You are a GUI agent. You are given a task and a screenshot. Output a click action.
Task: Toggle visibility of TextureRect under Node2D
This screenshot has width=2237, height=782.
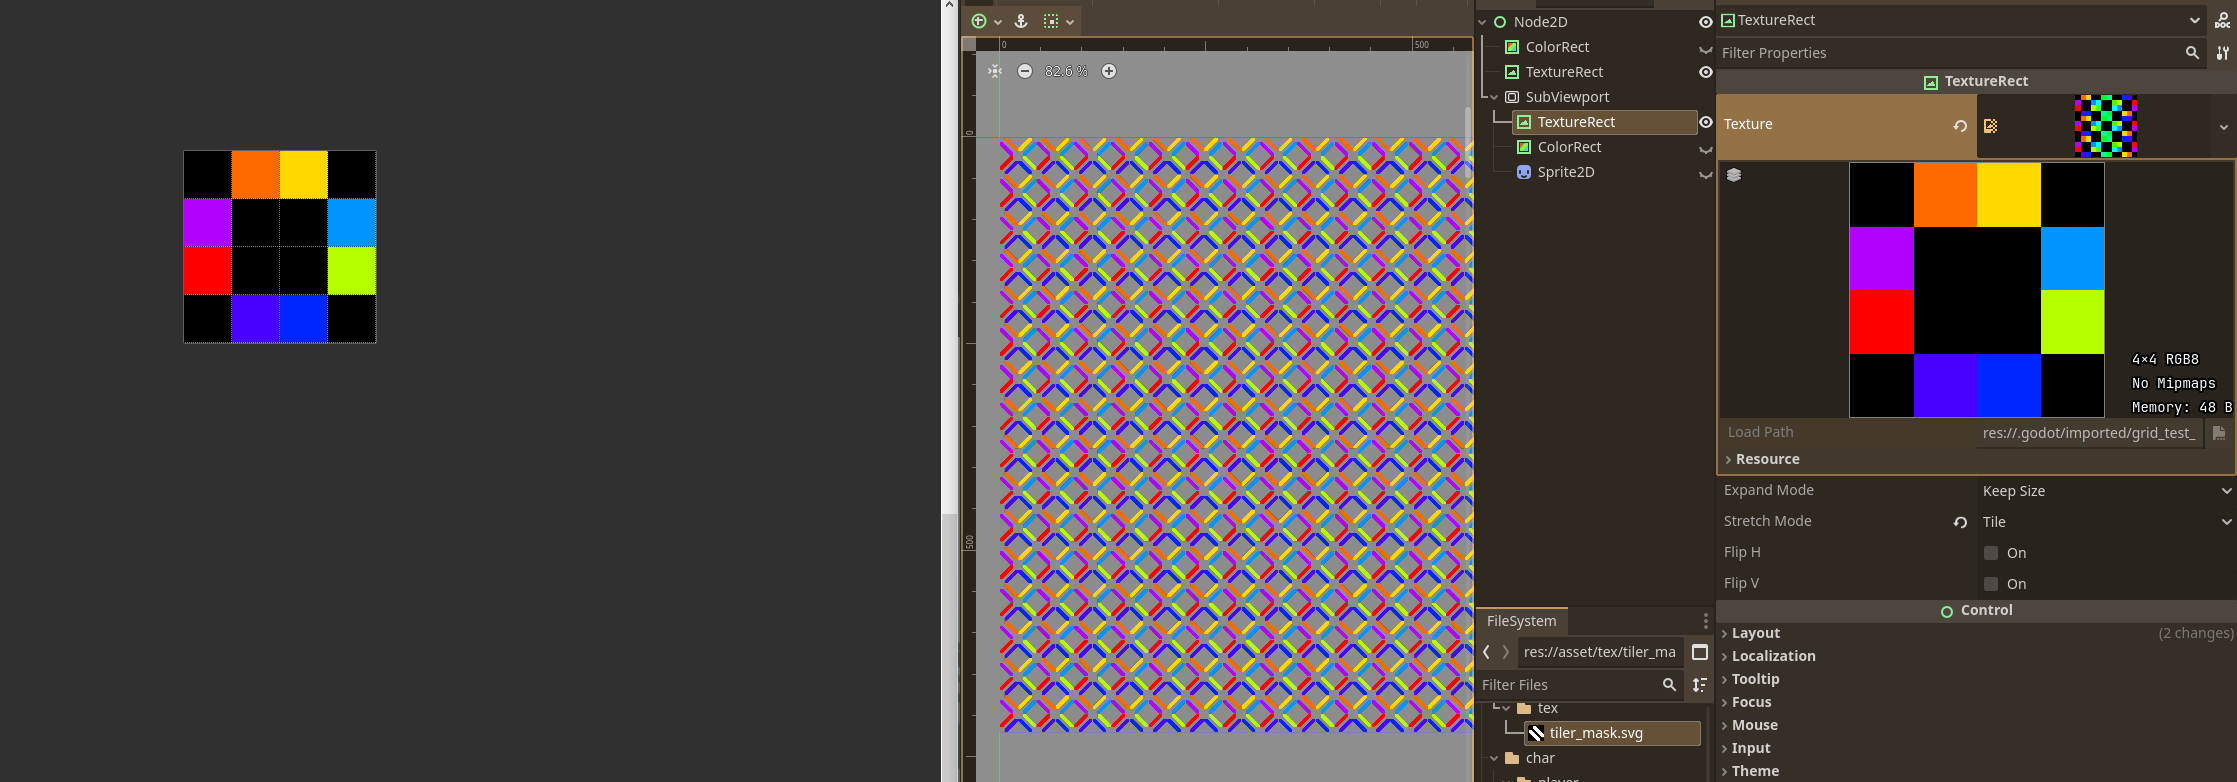point(1706,72)
